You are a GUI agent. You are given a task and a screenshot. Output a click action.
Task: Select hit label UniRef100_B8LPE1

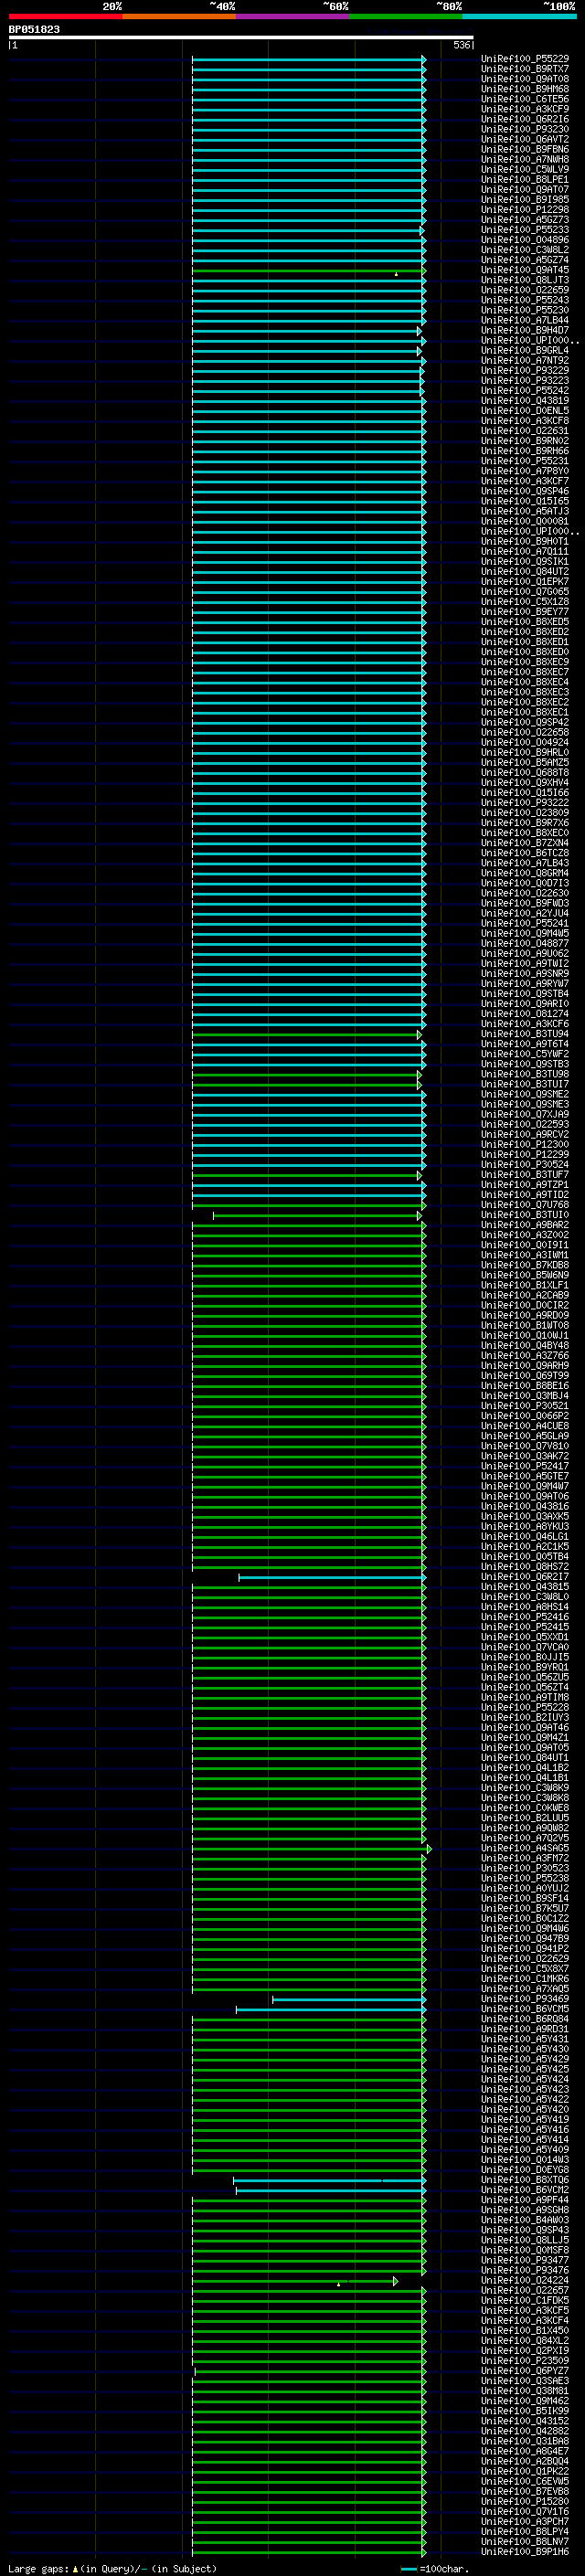525,179
